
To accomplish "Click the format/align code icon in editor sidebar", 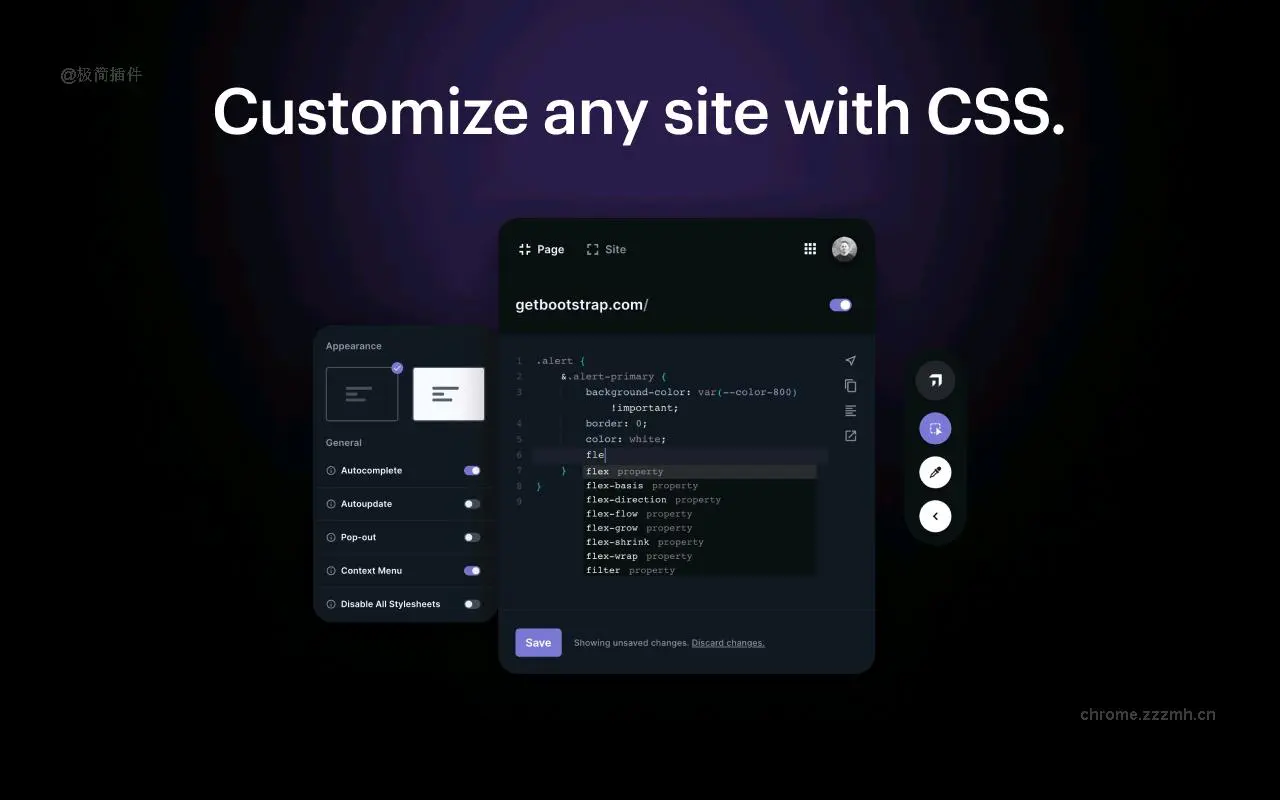I will pyautogui.click(x=850, y=410).
